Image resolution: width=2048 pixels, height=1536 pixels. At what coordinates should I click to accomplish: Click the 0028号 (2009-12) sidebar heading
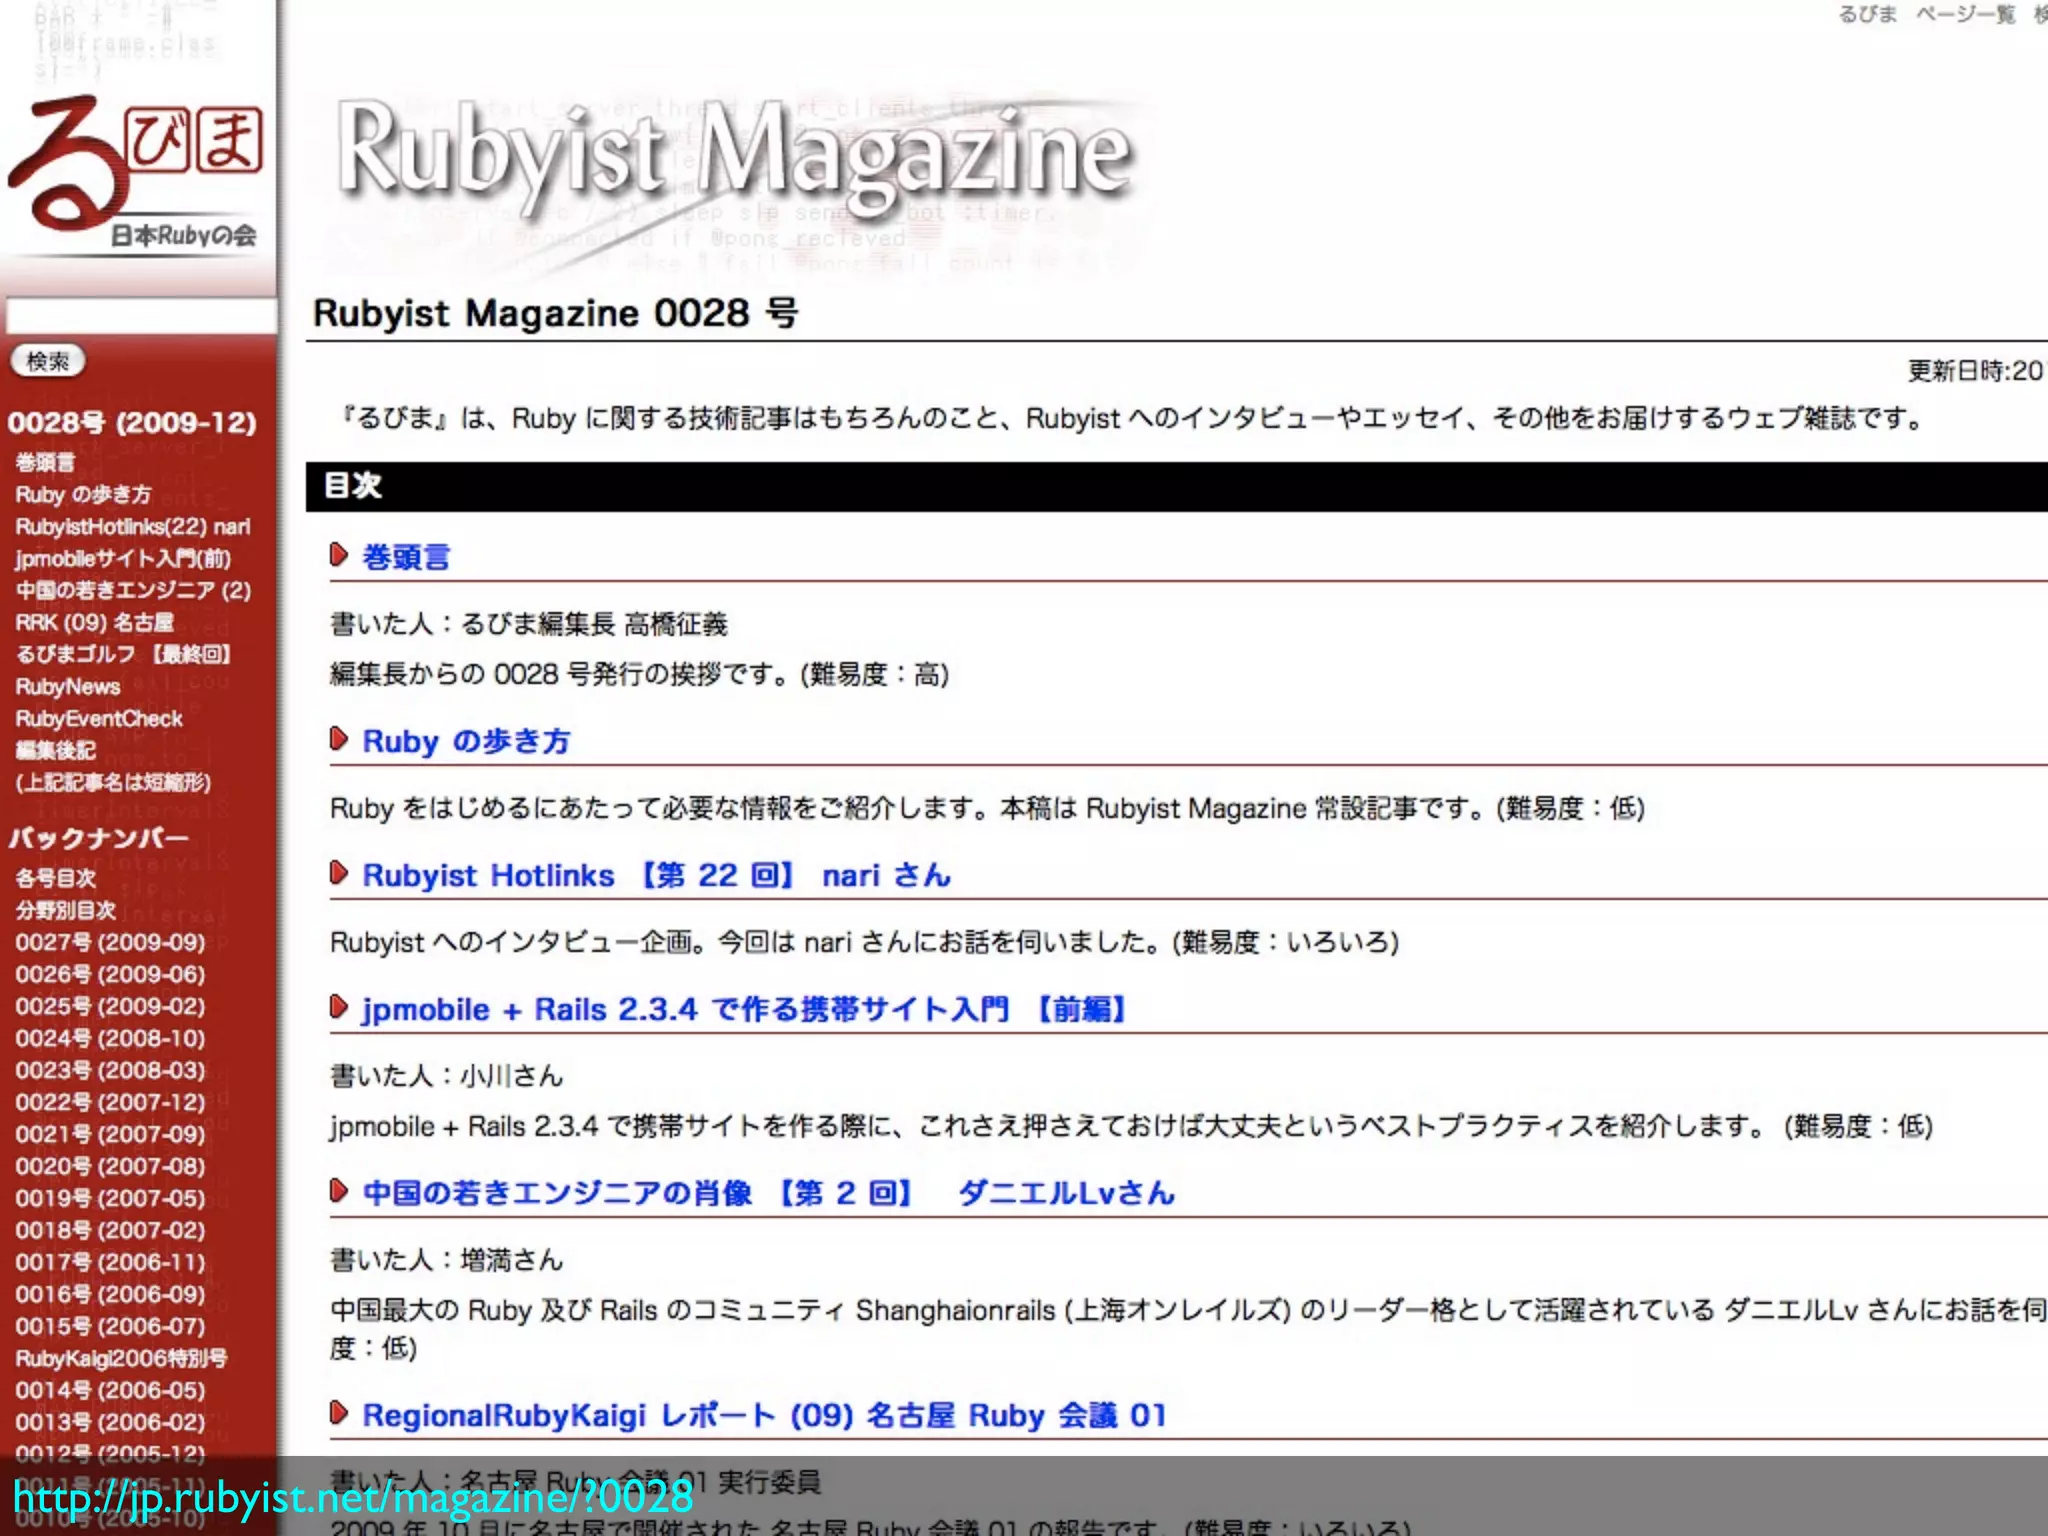(132, 422)
